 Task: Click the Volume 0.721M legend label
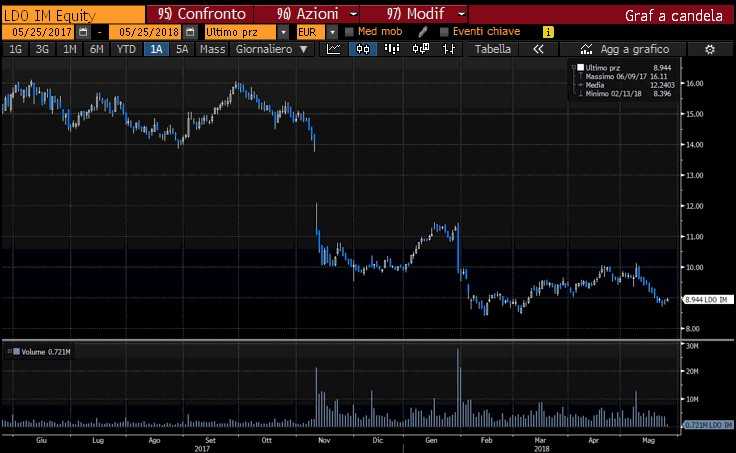[46, 352]
